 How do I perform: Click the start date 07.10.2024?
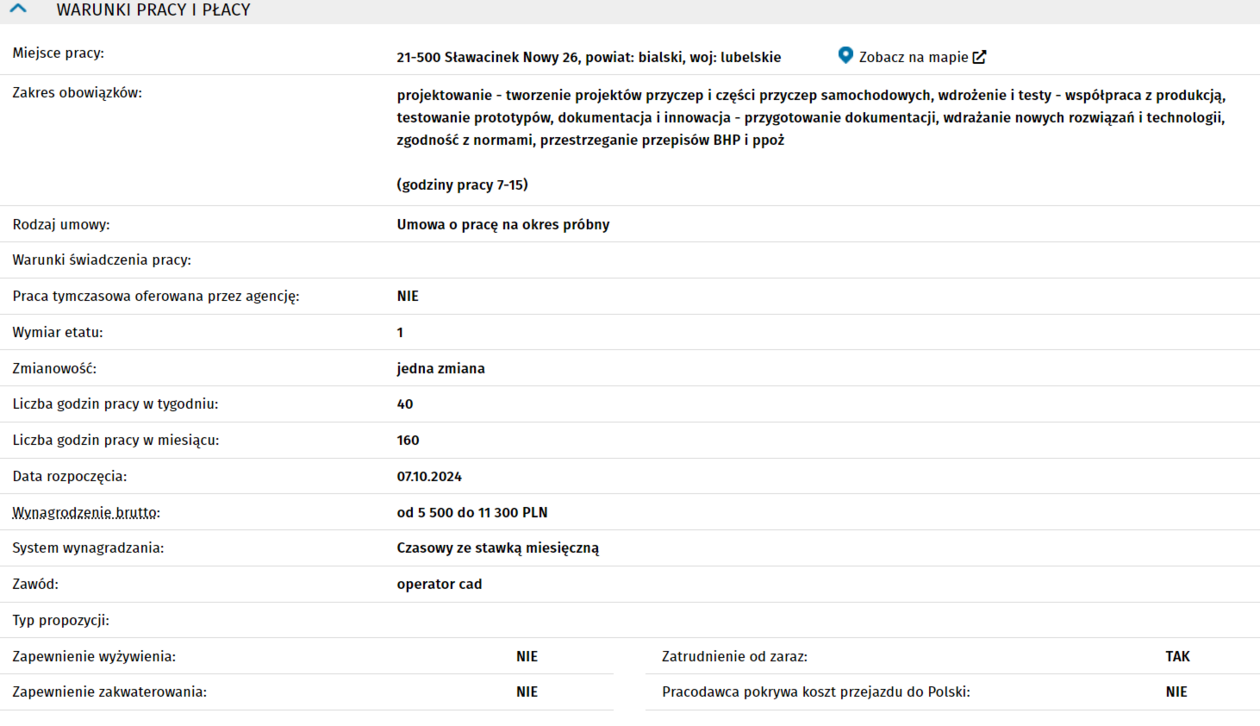pos(429,476)
